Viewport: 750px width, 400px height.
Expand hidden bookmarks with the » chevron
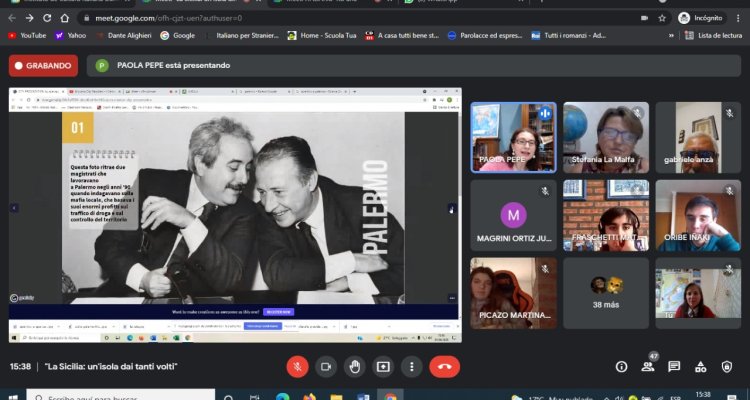point(672,35)
